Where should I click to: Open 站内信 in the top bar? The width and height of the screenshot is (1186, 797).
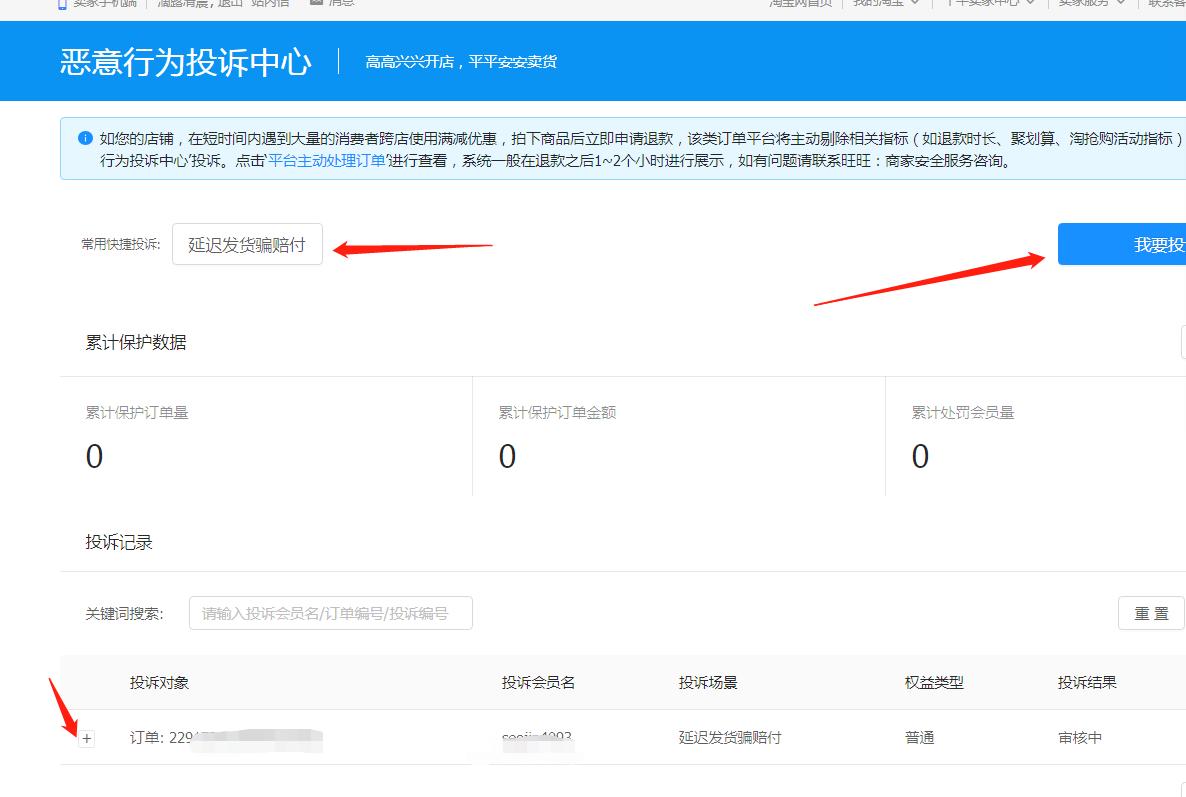tap(270, 4)
